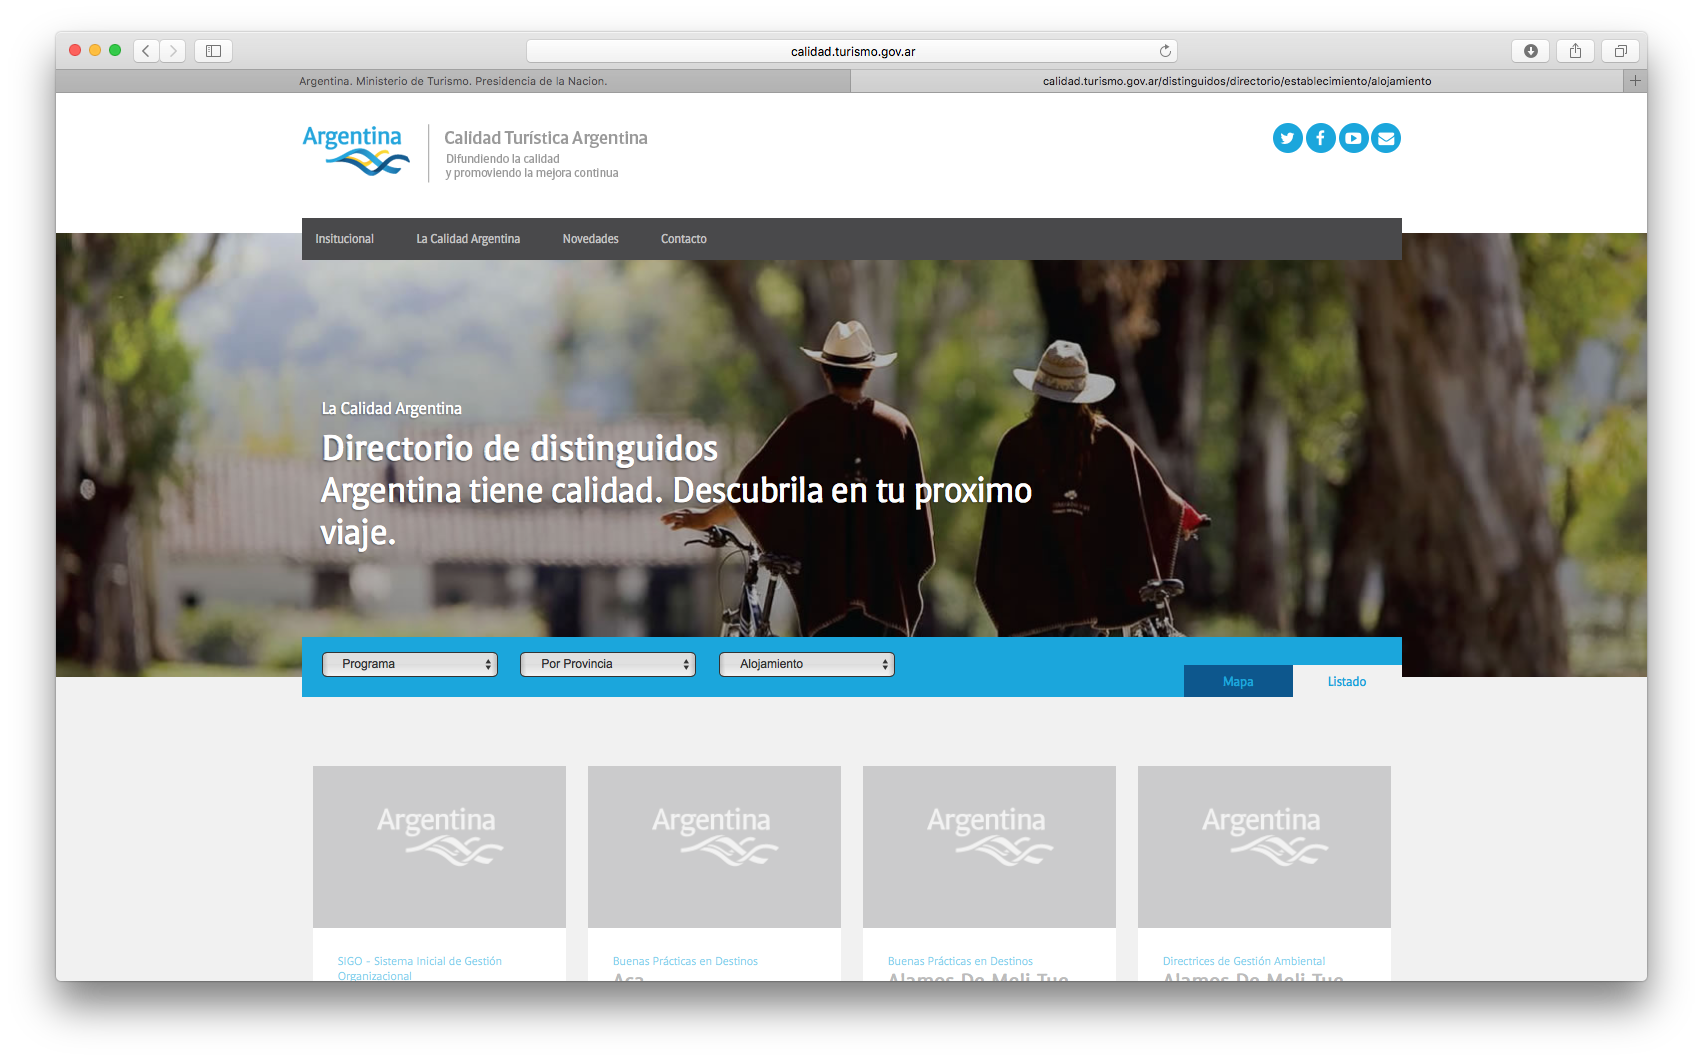The image size is (1703, 1061).
Task: Open the Programa dropdown
Action: click(x=409, y=664)
